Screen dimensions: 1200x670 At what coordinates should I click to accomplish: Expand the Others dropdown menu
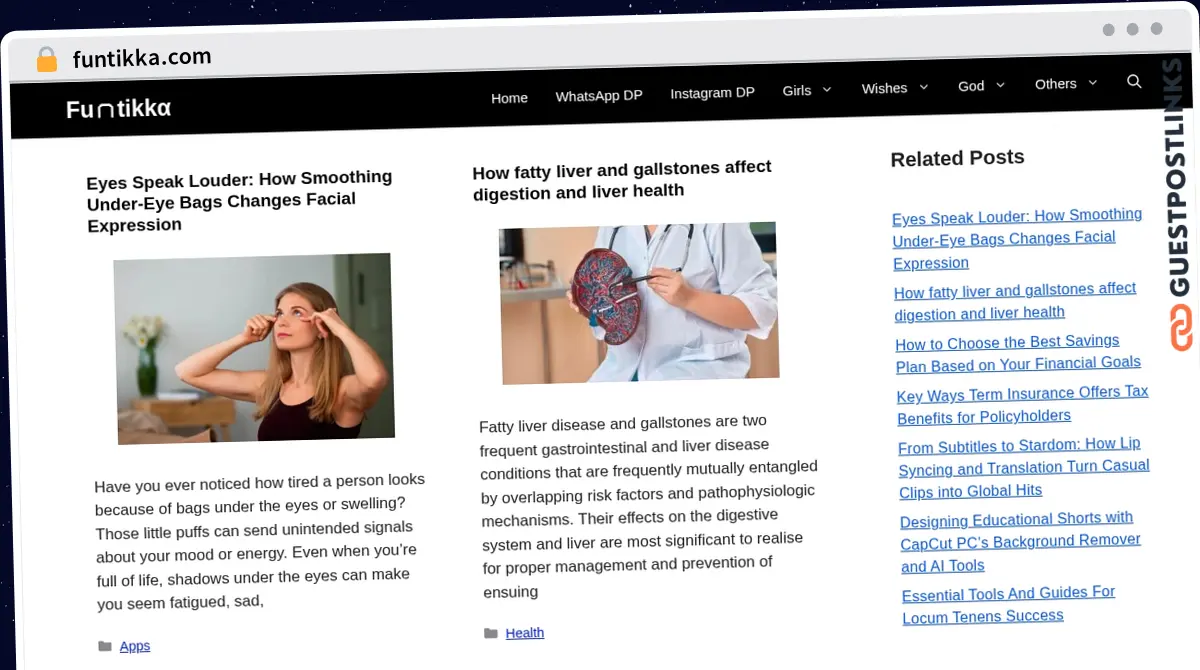1064,83
